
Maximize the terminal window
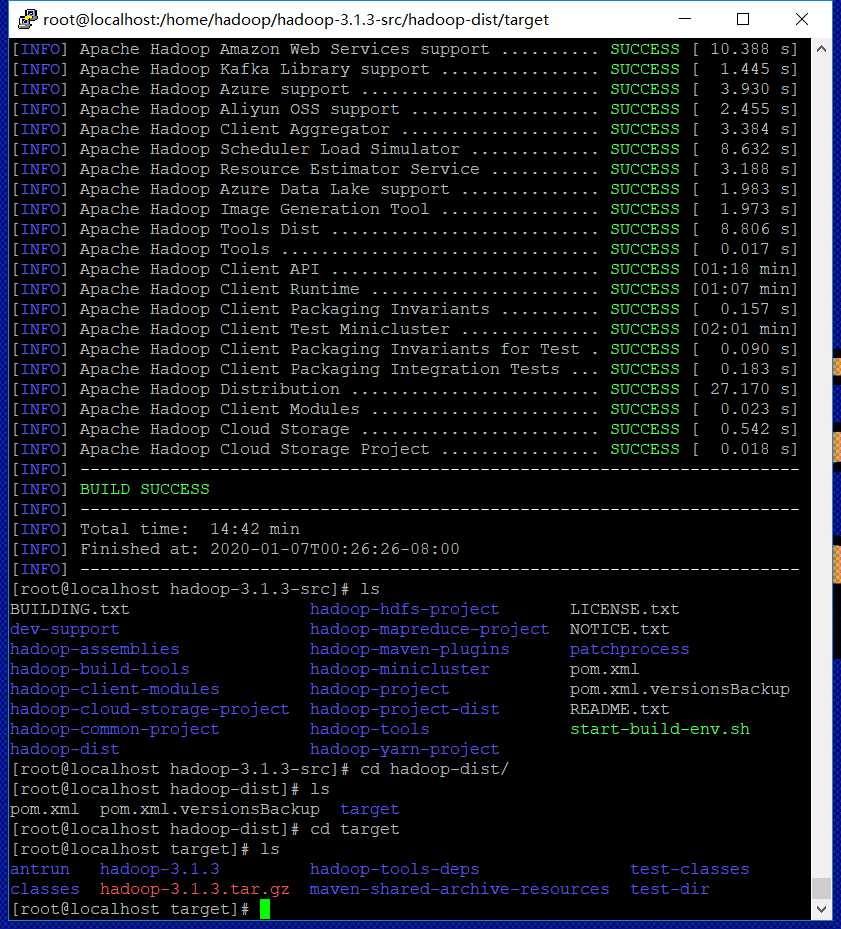point(743,19)
